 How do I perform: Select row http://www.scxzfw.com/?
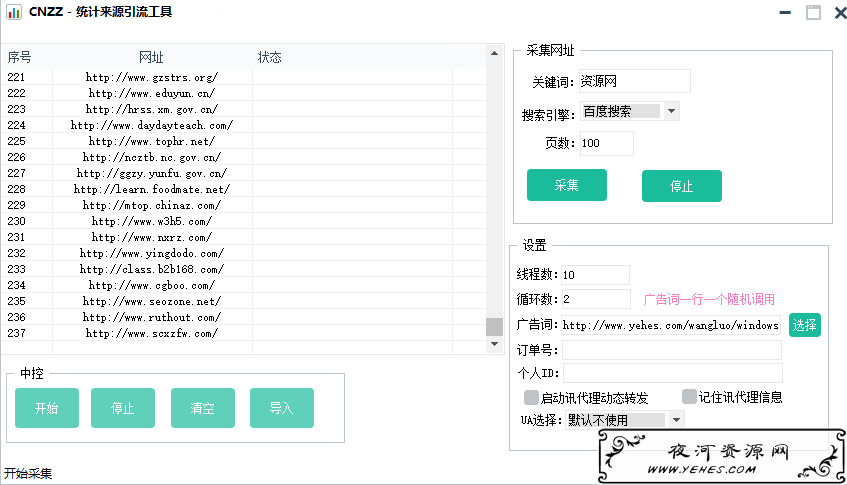(x=243, y=333)
